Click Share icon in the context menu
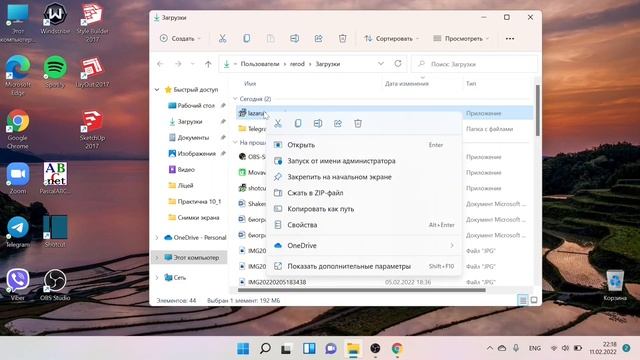This screenshot has width=640, height=360. [338, 123]
